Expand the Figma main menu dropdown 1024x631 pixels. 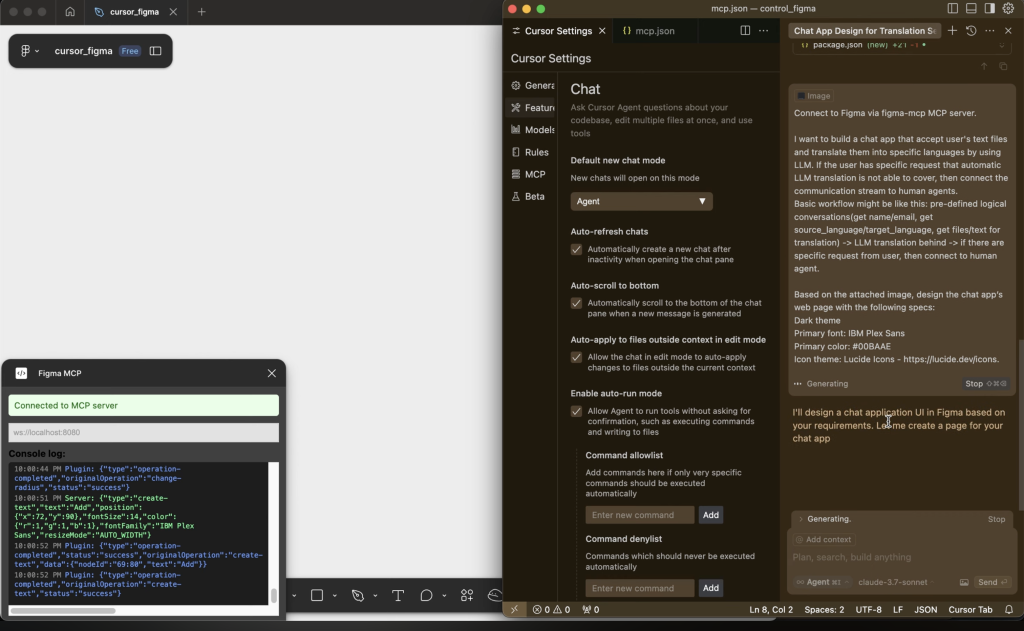click(x=30, y=51)
